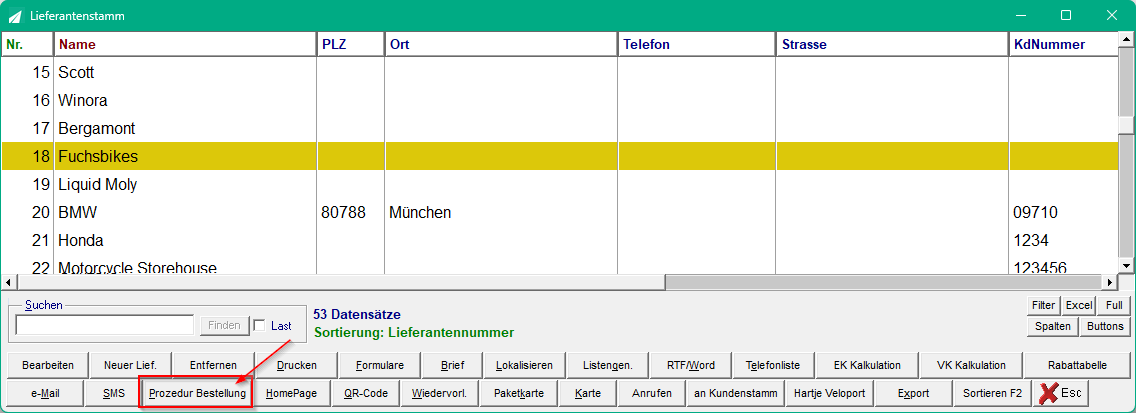1136x413 pixels.
Task: Click the Hartje Veloport button
Action: (830, 393)
